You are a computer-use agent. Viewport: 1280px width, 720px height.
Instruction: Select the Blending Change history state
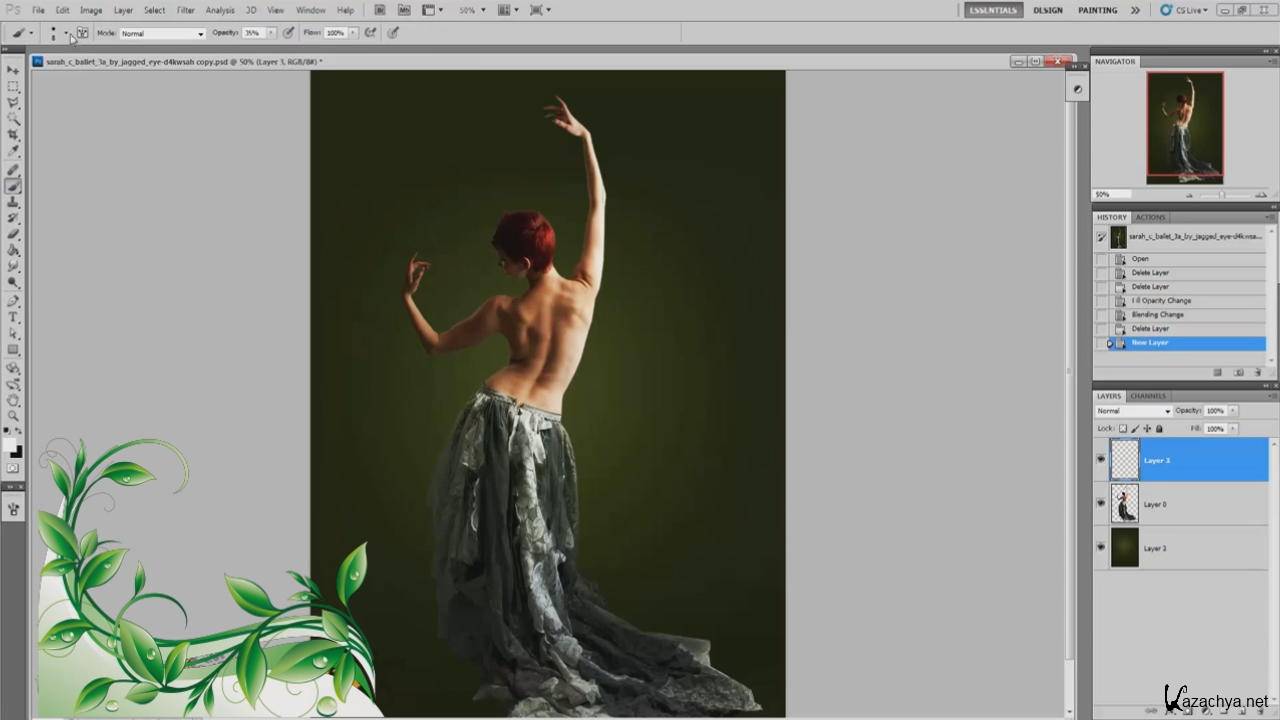[1157, 314]
